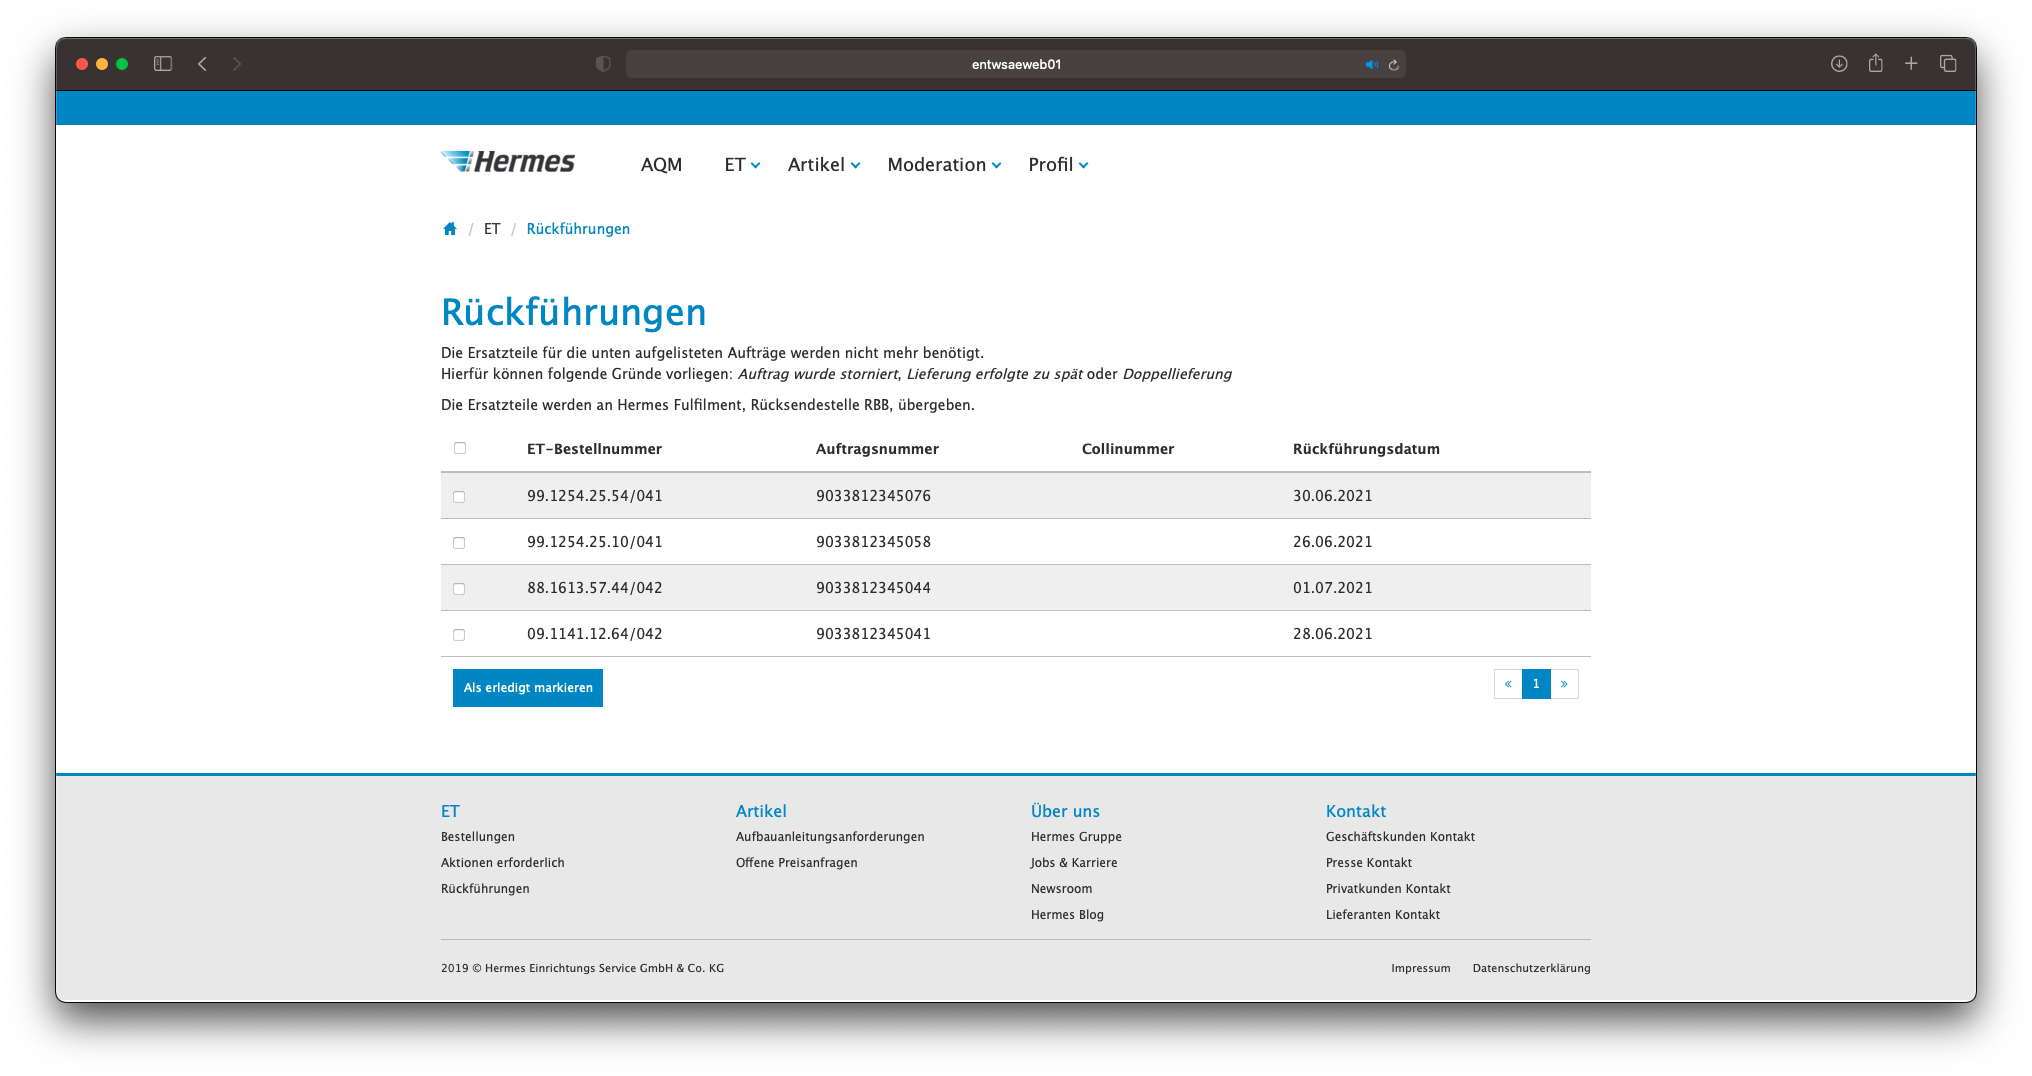Click date 26.06.2021

click(1332, 542)
